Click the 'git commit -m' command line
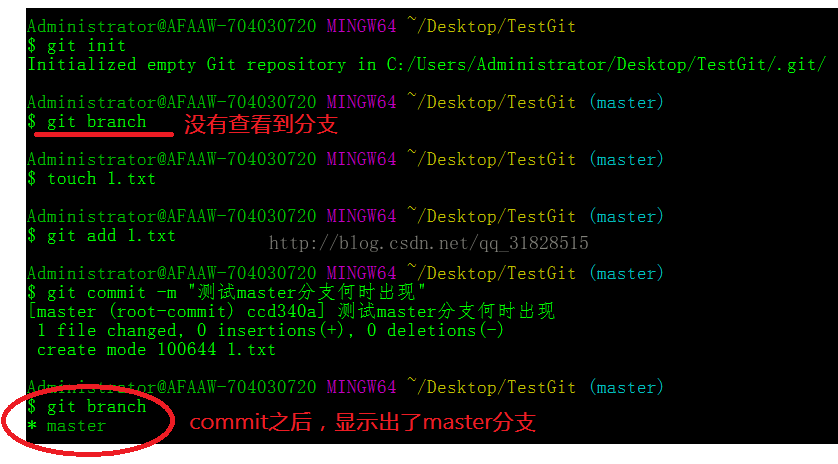This screenshot has width=838, height=464. [227, 292]
